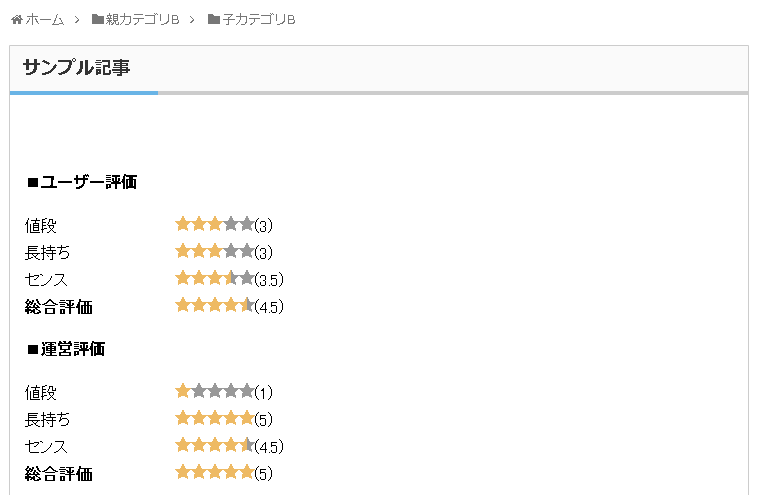
Task: Click the 値段 label under ユーザー評価
Action: point(41,226)
